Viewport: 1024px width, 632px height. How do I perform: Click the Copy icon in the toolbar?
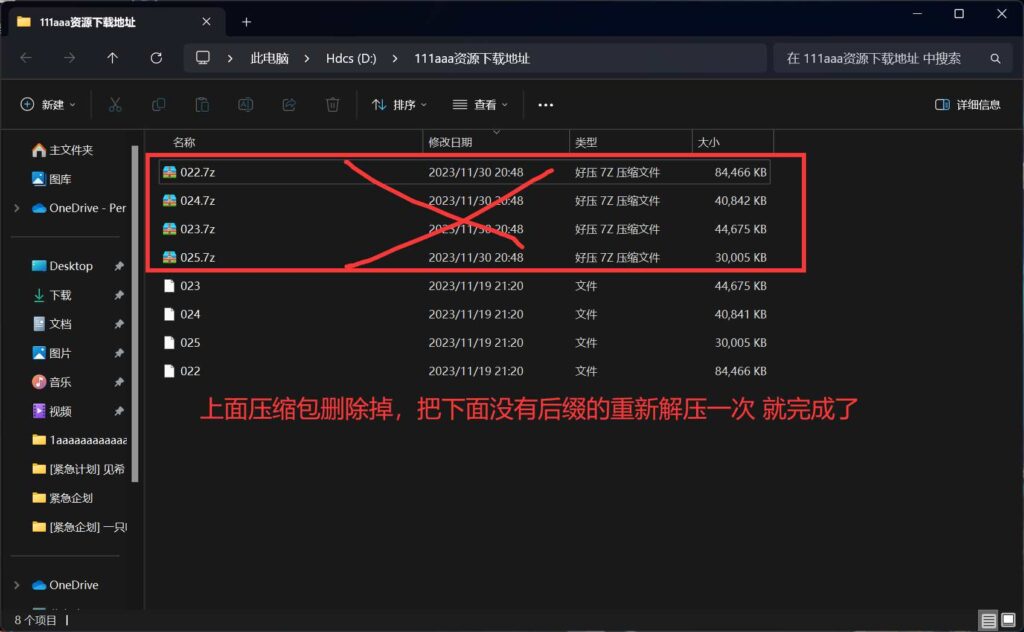pyautogui.click(x=159, y=104)
